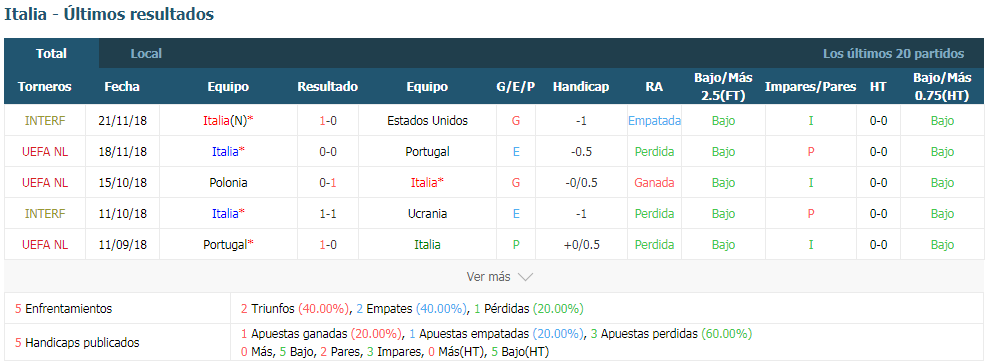Click the 1-1 result against Ucrania
987x362 pixels.
pyautogui.click(x=327, y=213)
